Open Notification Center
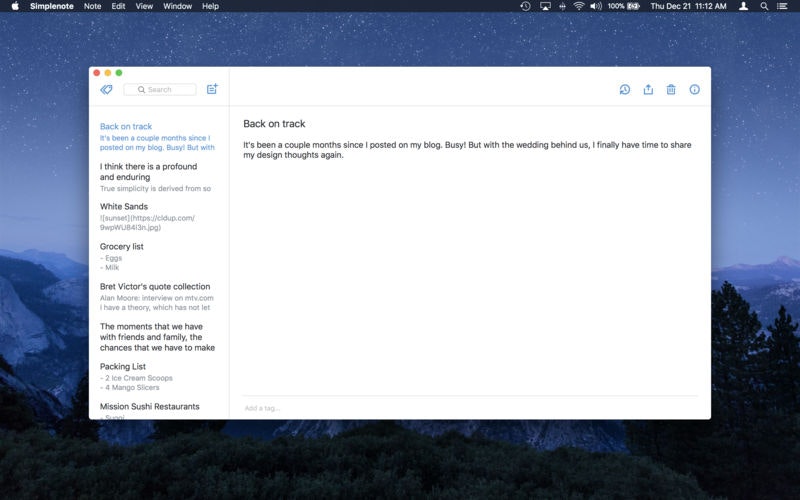The image size is (800, 500). coord(782,6)
